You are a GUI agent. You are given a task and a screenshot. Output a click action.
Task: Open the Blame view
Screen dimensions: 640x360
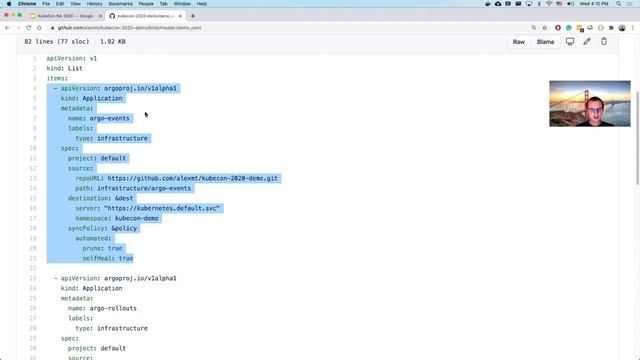tap(545, 42)
